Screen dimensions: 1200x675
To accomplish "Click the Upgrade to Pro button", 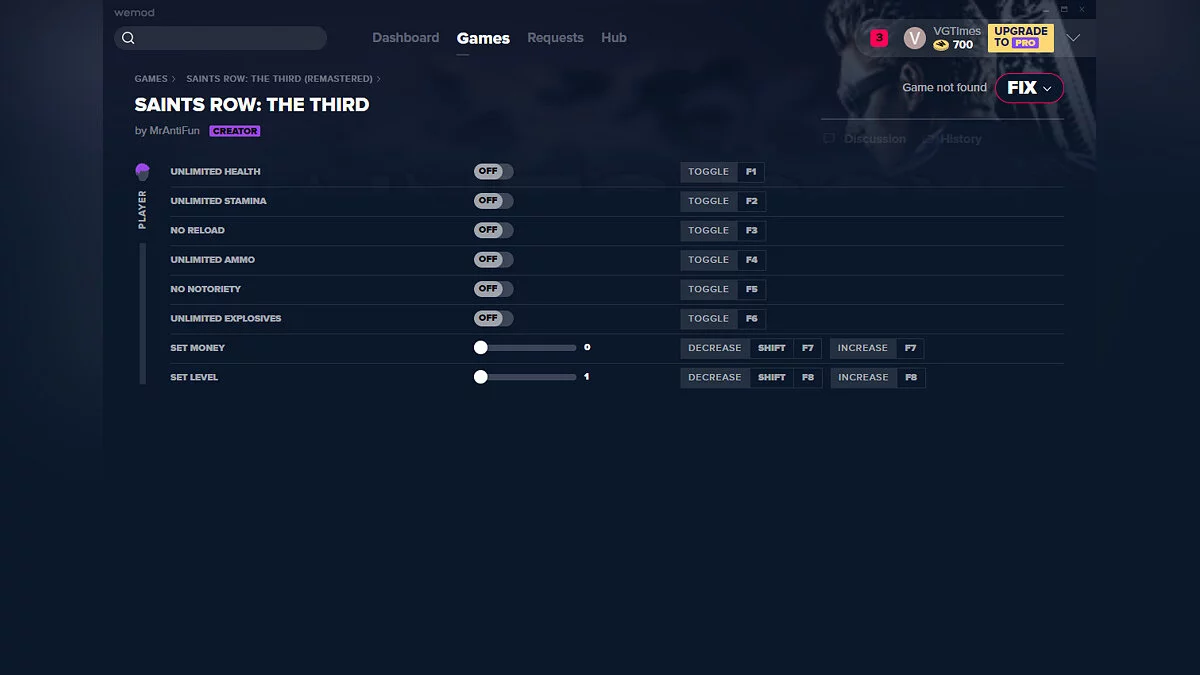I will 1020,38.
